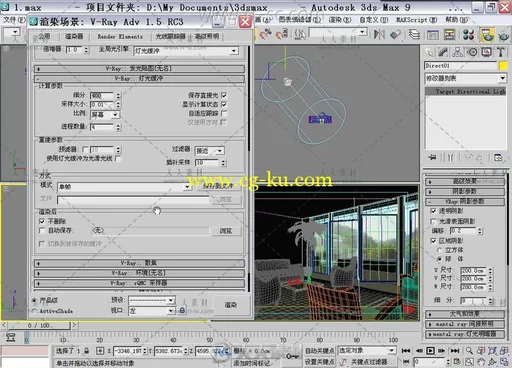Viewport: 512px width, 368px height.
Task: Switch to the 渲染器 tab
Action: click(x=74, y=36)
